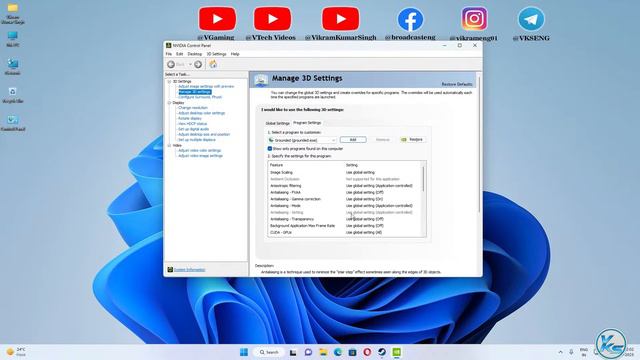Open the System Information icon

(x=170, y=269)
